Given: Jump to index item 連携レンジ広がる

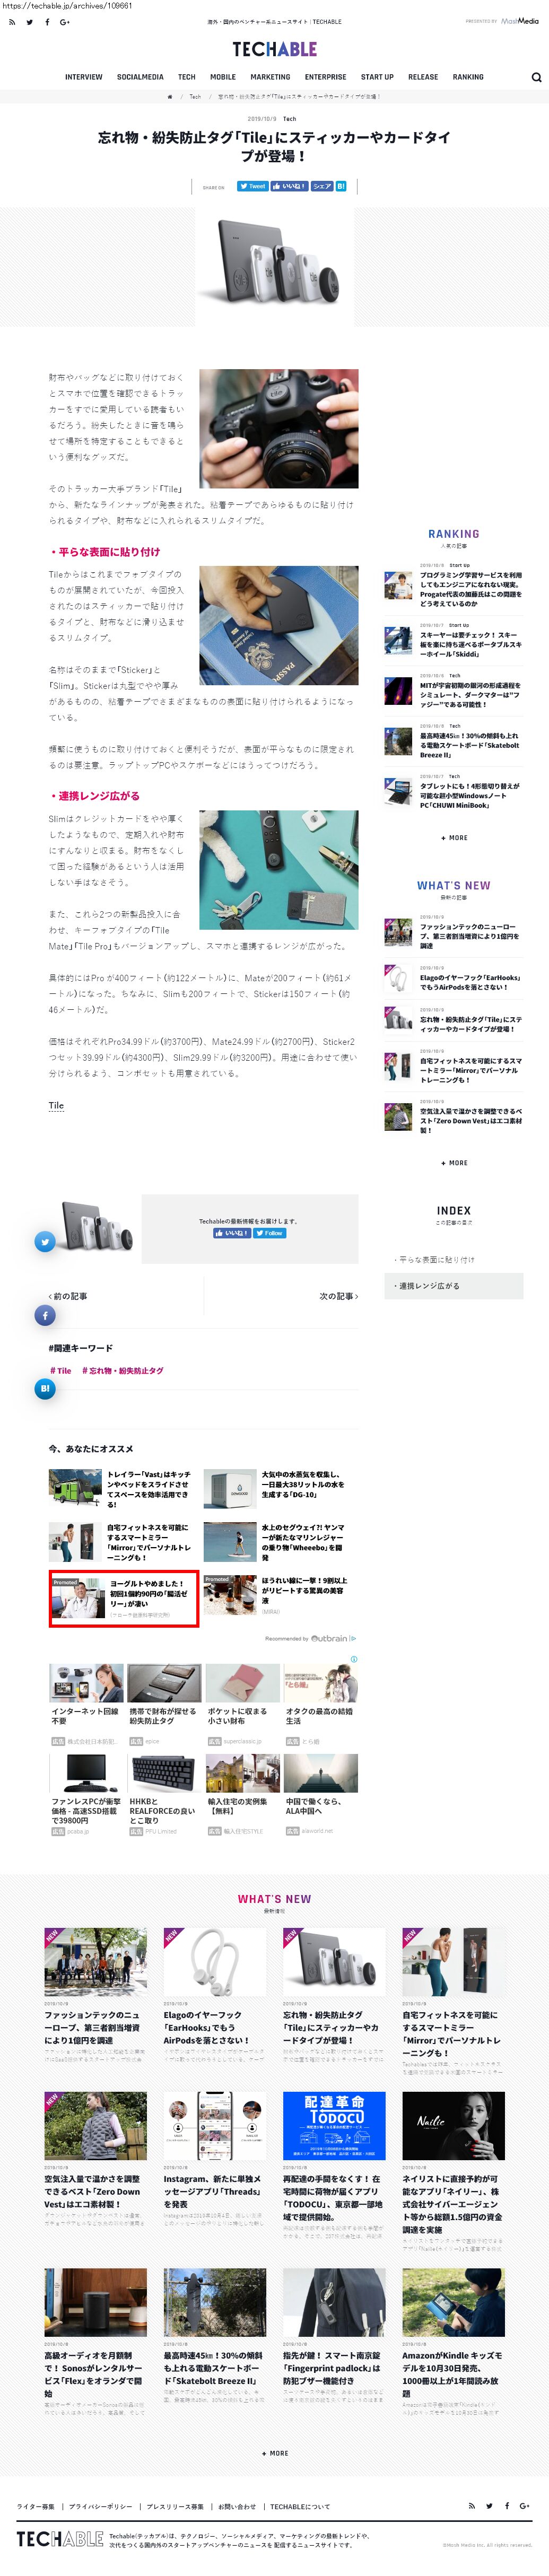Looking at the screenshot, I should click(x=454, y=1286).
